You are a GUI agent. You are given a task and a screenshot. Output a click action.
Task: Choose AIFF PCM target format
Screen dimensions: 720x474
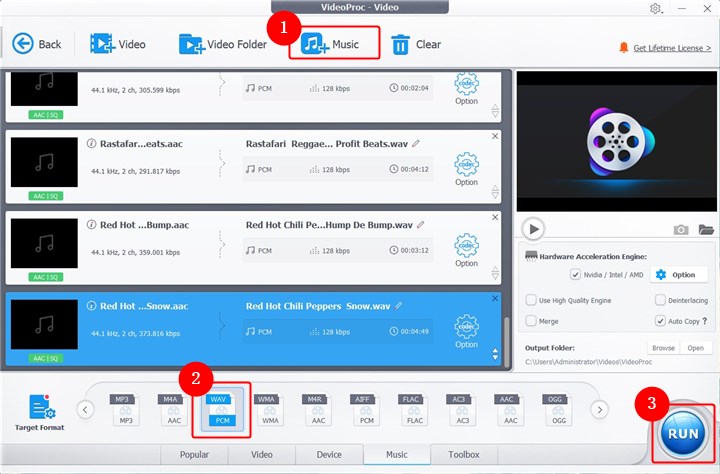365,409
